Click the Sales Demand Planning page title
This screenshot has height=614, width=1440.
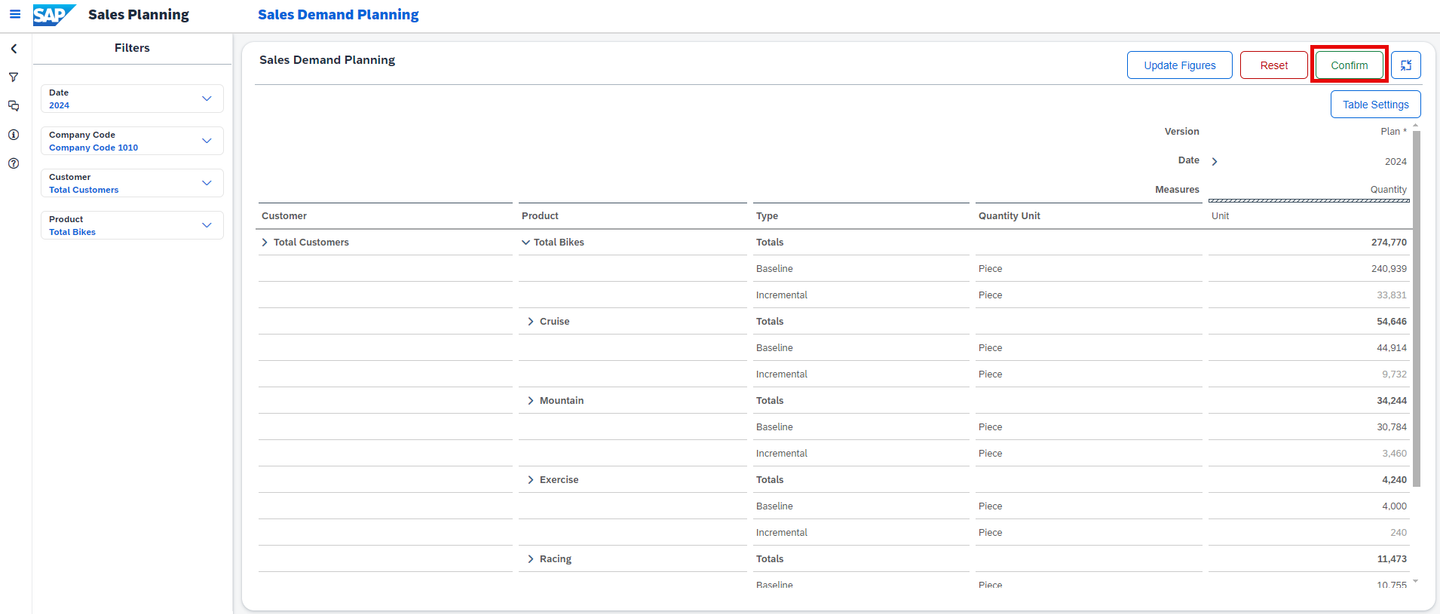(x=338, y=15)
